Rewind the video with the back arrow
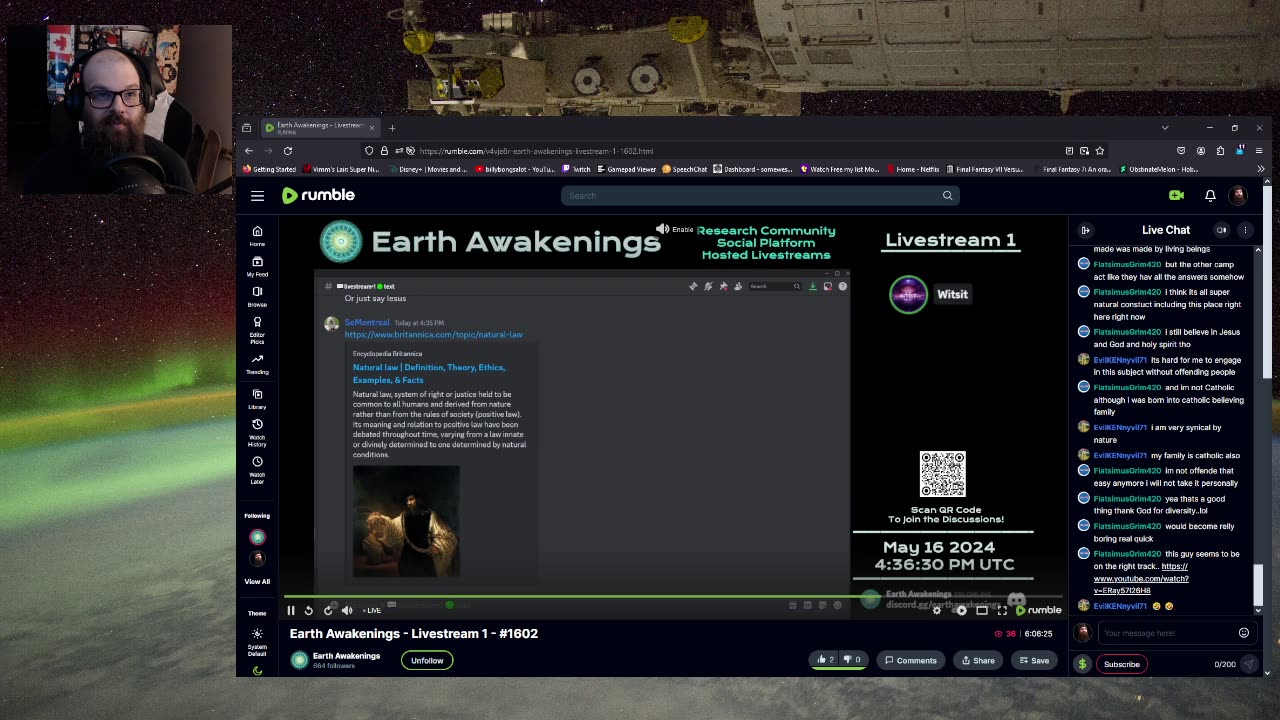 [308, 610]
